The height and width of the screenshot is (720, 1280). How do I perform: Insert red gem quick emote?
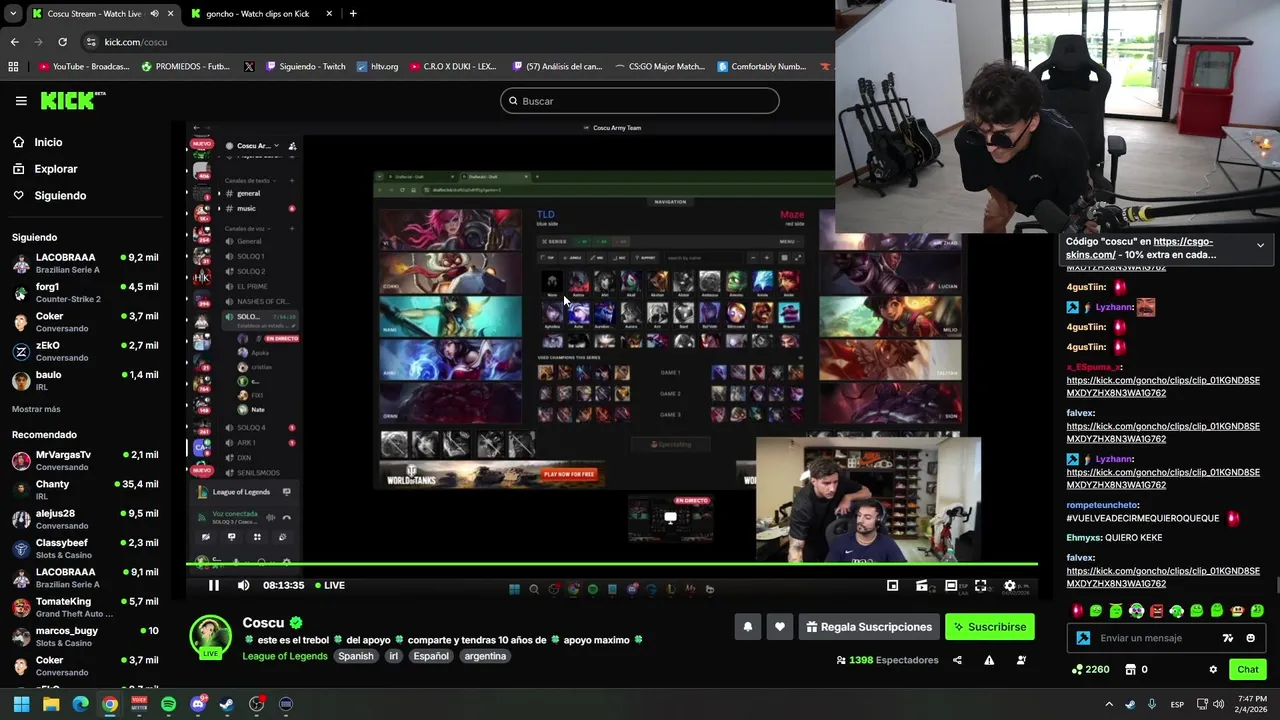pyautogui.click(x=1076, y=610)
